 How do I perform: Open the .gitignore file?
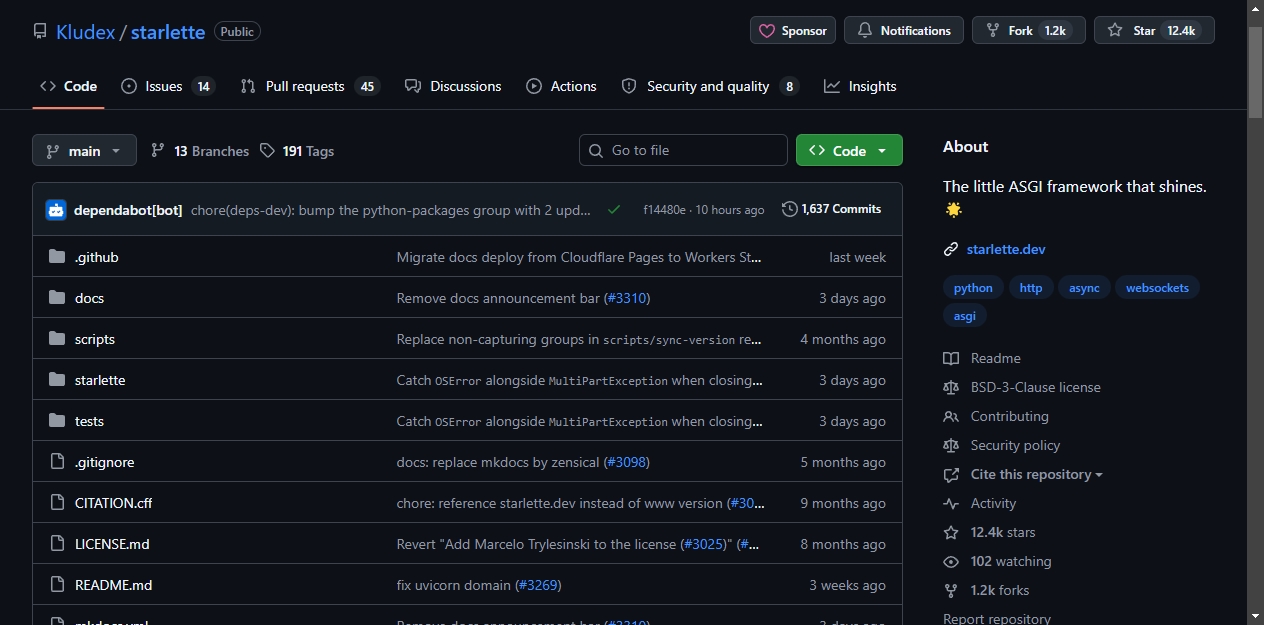click(x=104, y=462)
